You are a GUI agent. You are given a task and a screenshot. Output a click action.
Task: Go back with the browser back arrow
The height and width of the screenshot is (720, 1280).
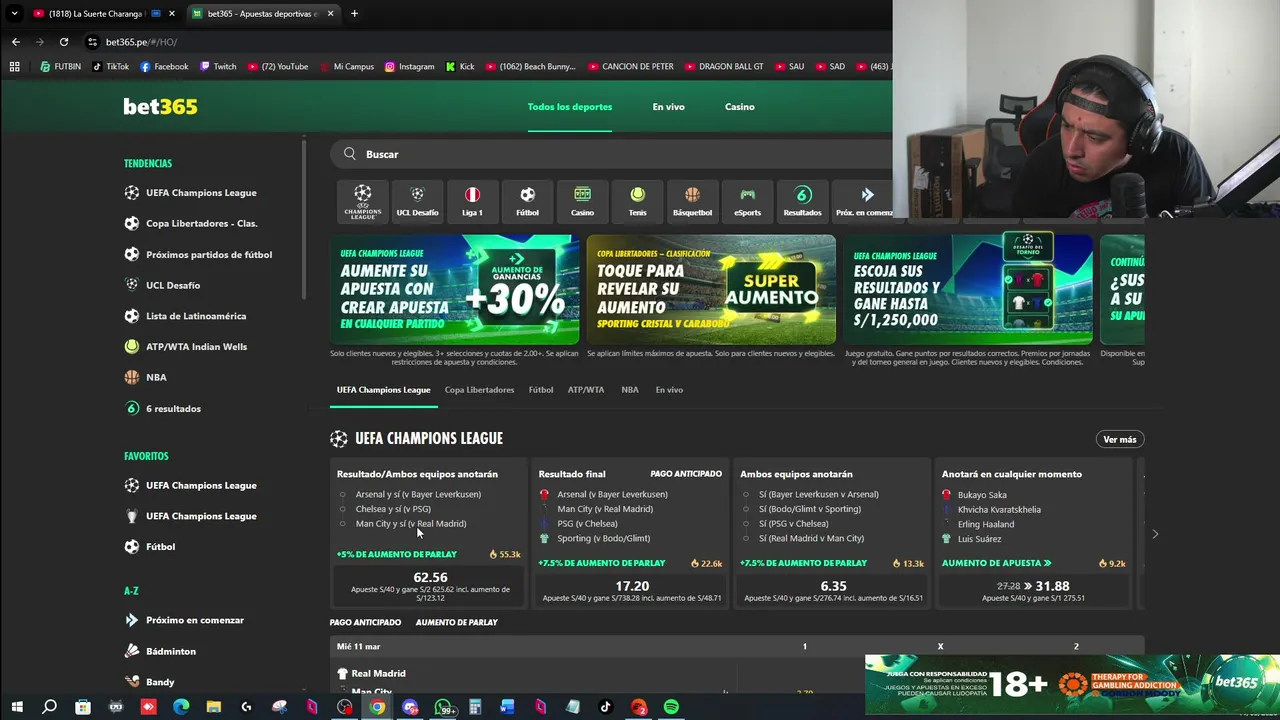[16, 42]
